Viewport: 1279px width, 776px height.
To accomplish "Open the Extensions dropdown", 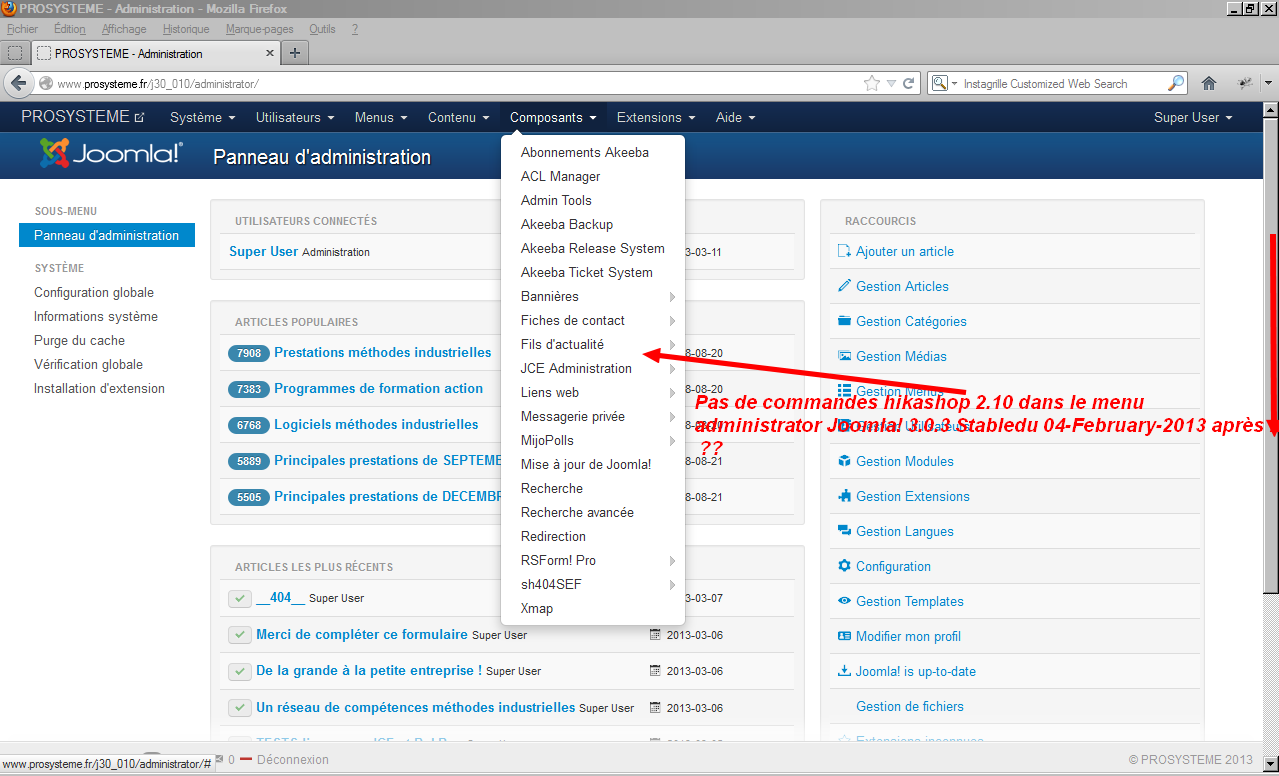I will [656, 117].
